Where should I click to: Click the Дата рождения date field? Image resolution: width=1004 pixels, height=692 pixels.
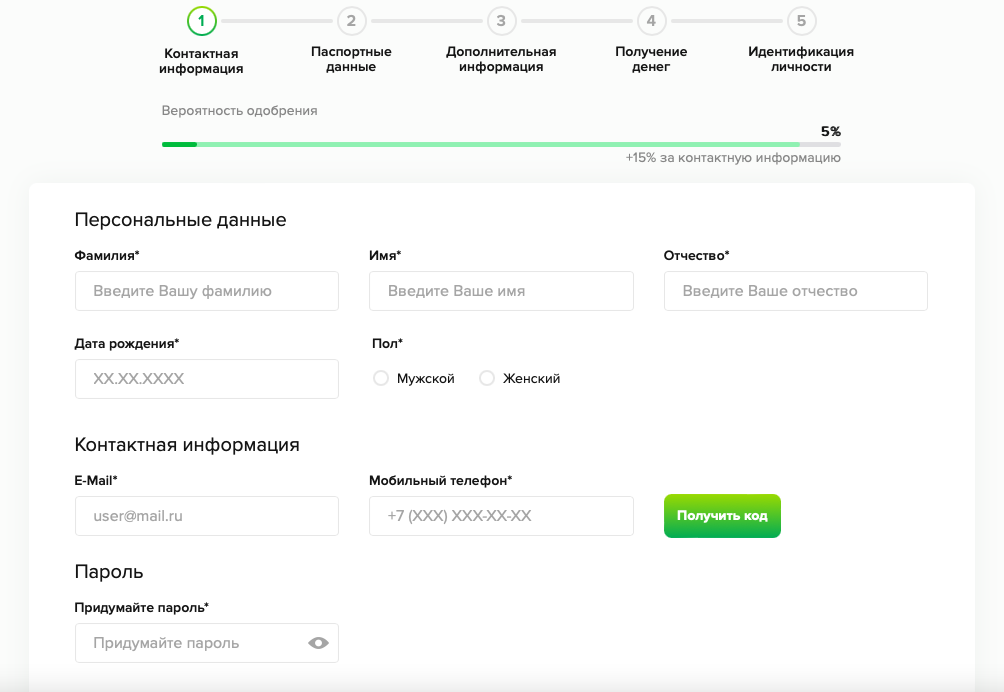pyautogui.click(x=207, y=379)
